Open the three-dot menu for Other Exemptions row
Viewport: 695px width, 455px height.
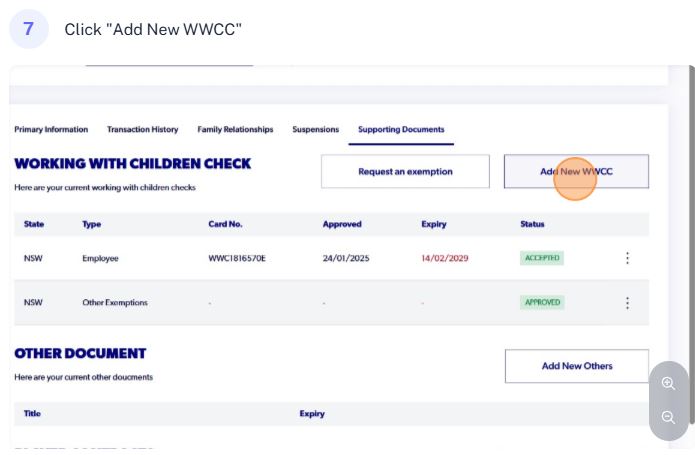pos(627,303)
